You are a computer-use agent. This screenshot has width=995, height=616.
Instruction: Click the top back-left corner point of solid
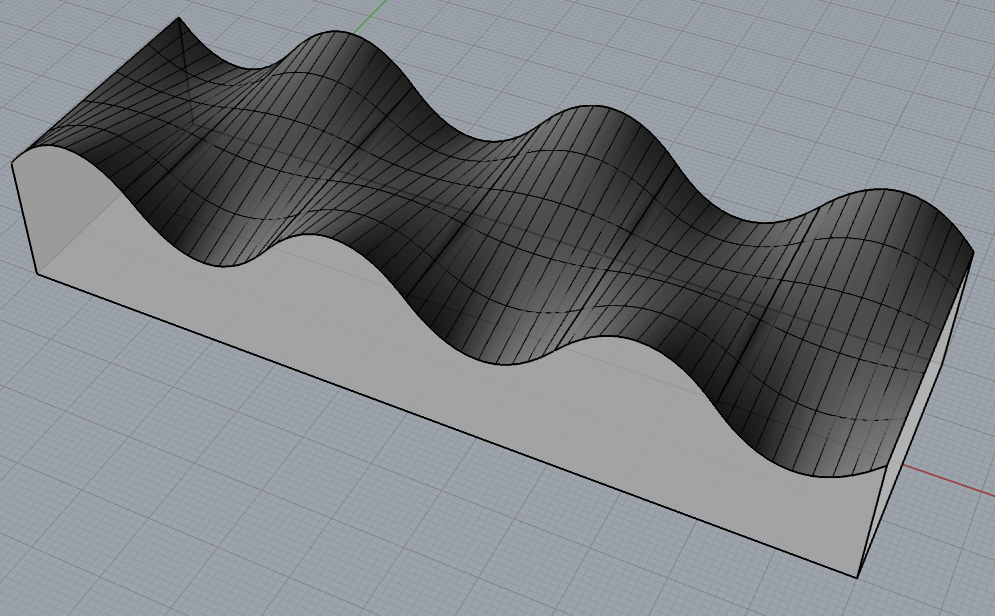click(179, 18)
